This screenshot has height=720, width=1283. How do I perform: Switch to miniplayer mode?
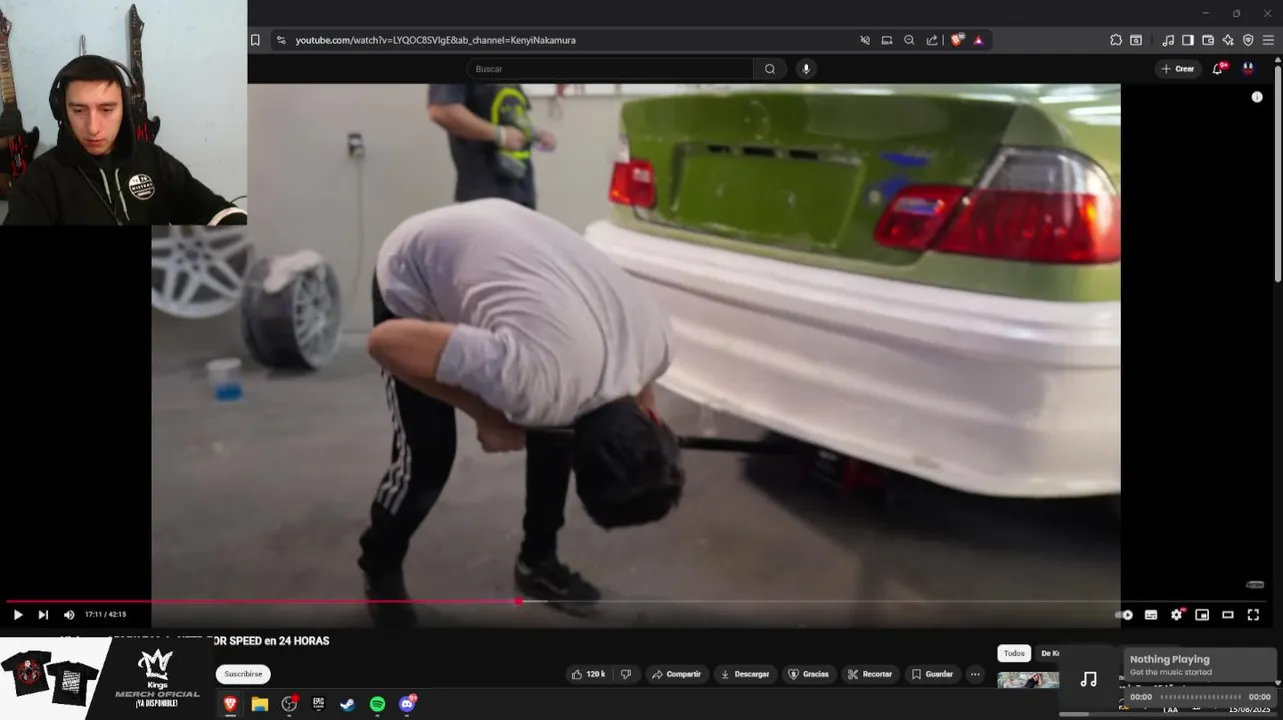pyautogui.click(x=1202, y=615)
